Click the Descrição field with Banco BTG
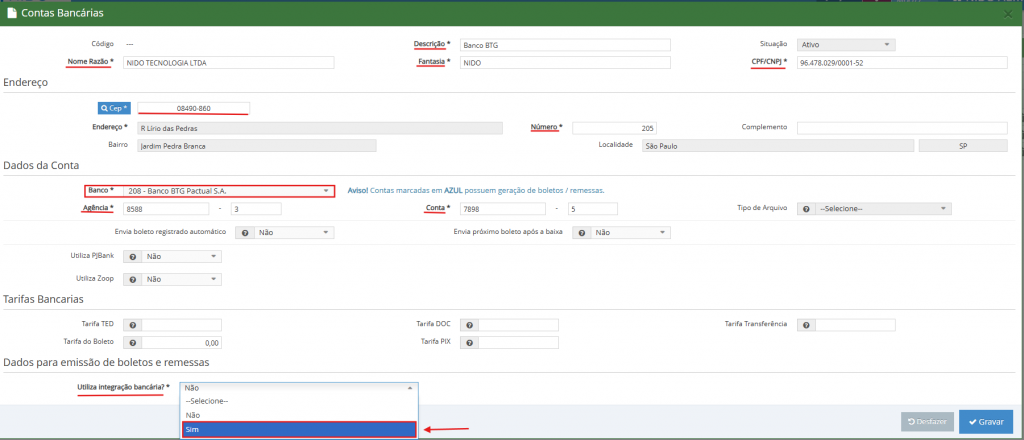 [565, 45]
